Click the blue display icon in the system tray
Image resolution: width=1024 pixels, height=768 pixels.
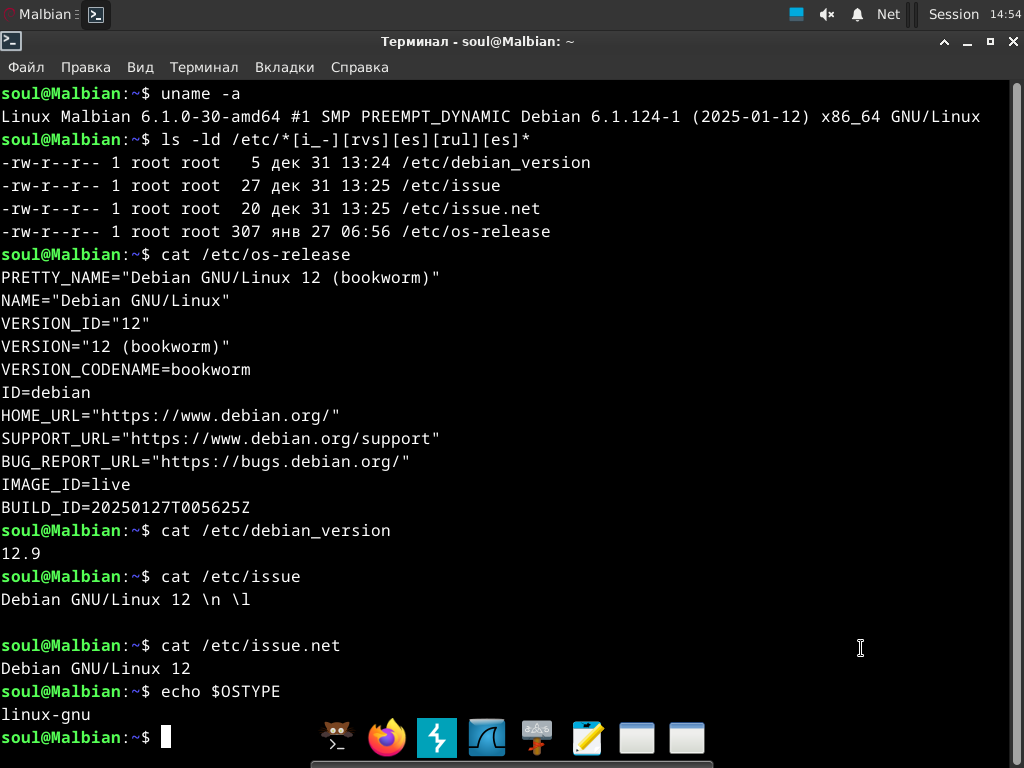click(796, 14)
